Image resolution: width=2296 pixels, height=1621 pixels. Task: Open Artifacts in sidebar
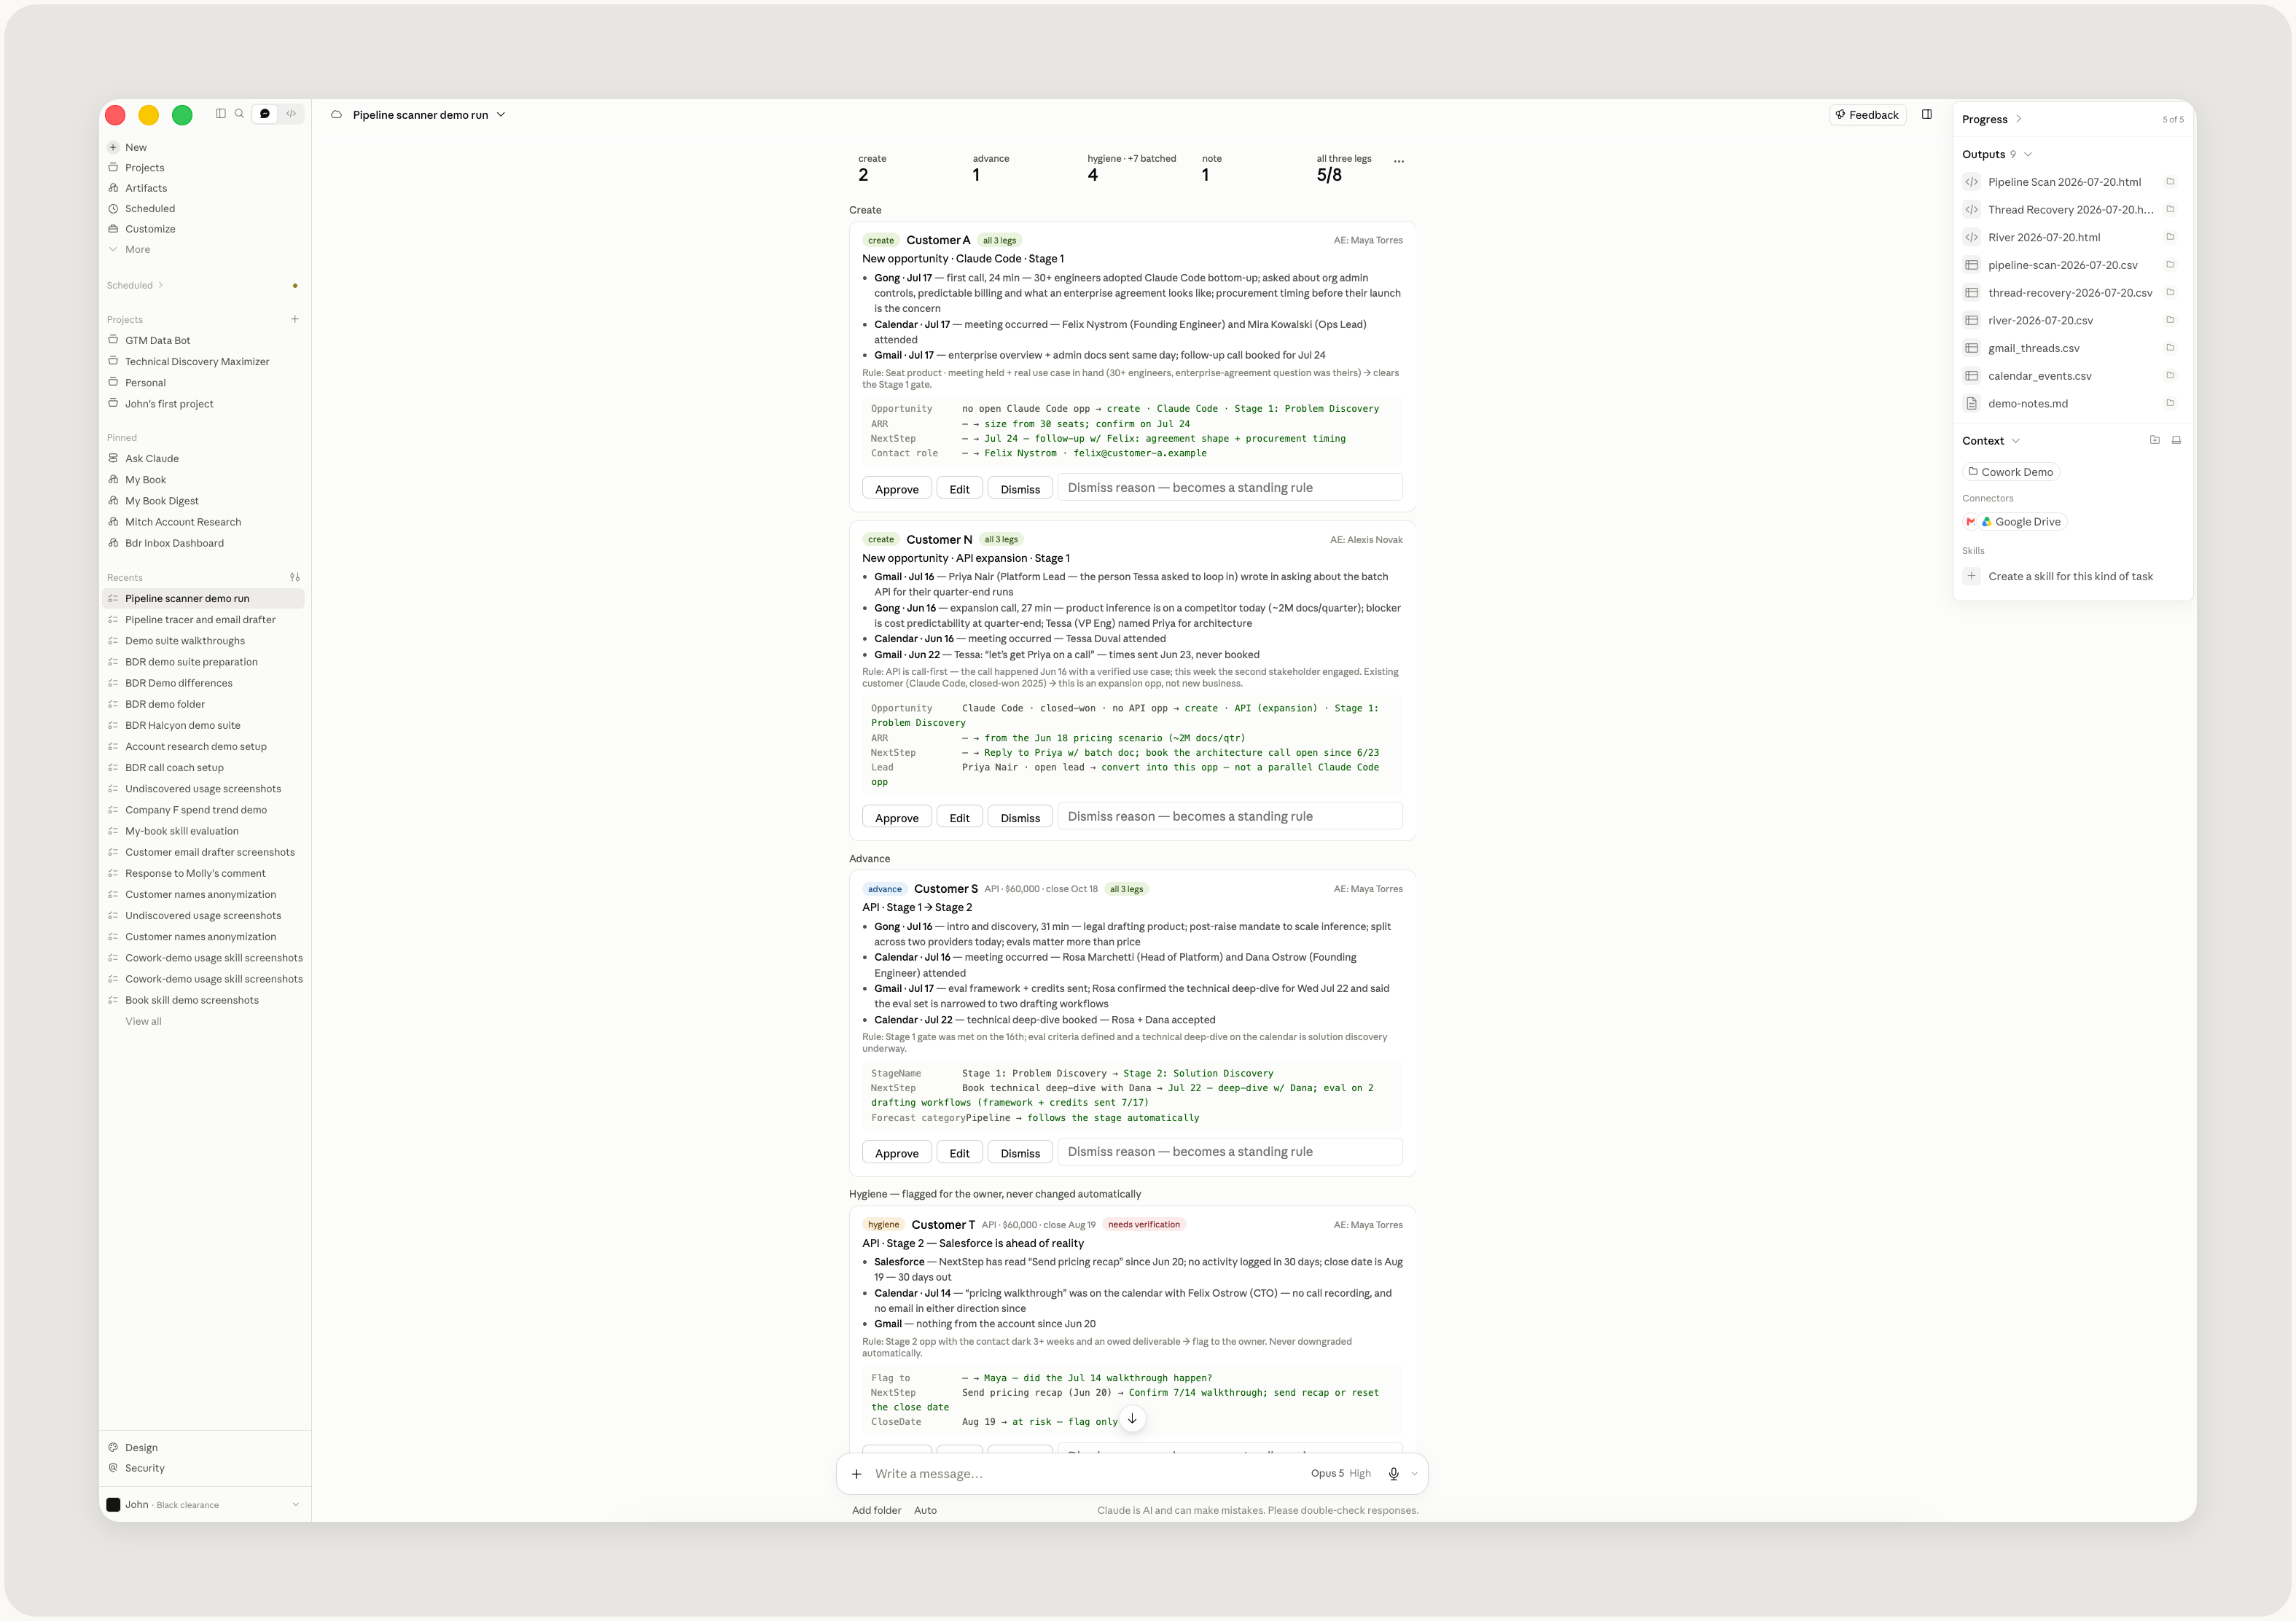click(146, 188)
